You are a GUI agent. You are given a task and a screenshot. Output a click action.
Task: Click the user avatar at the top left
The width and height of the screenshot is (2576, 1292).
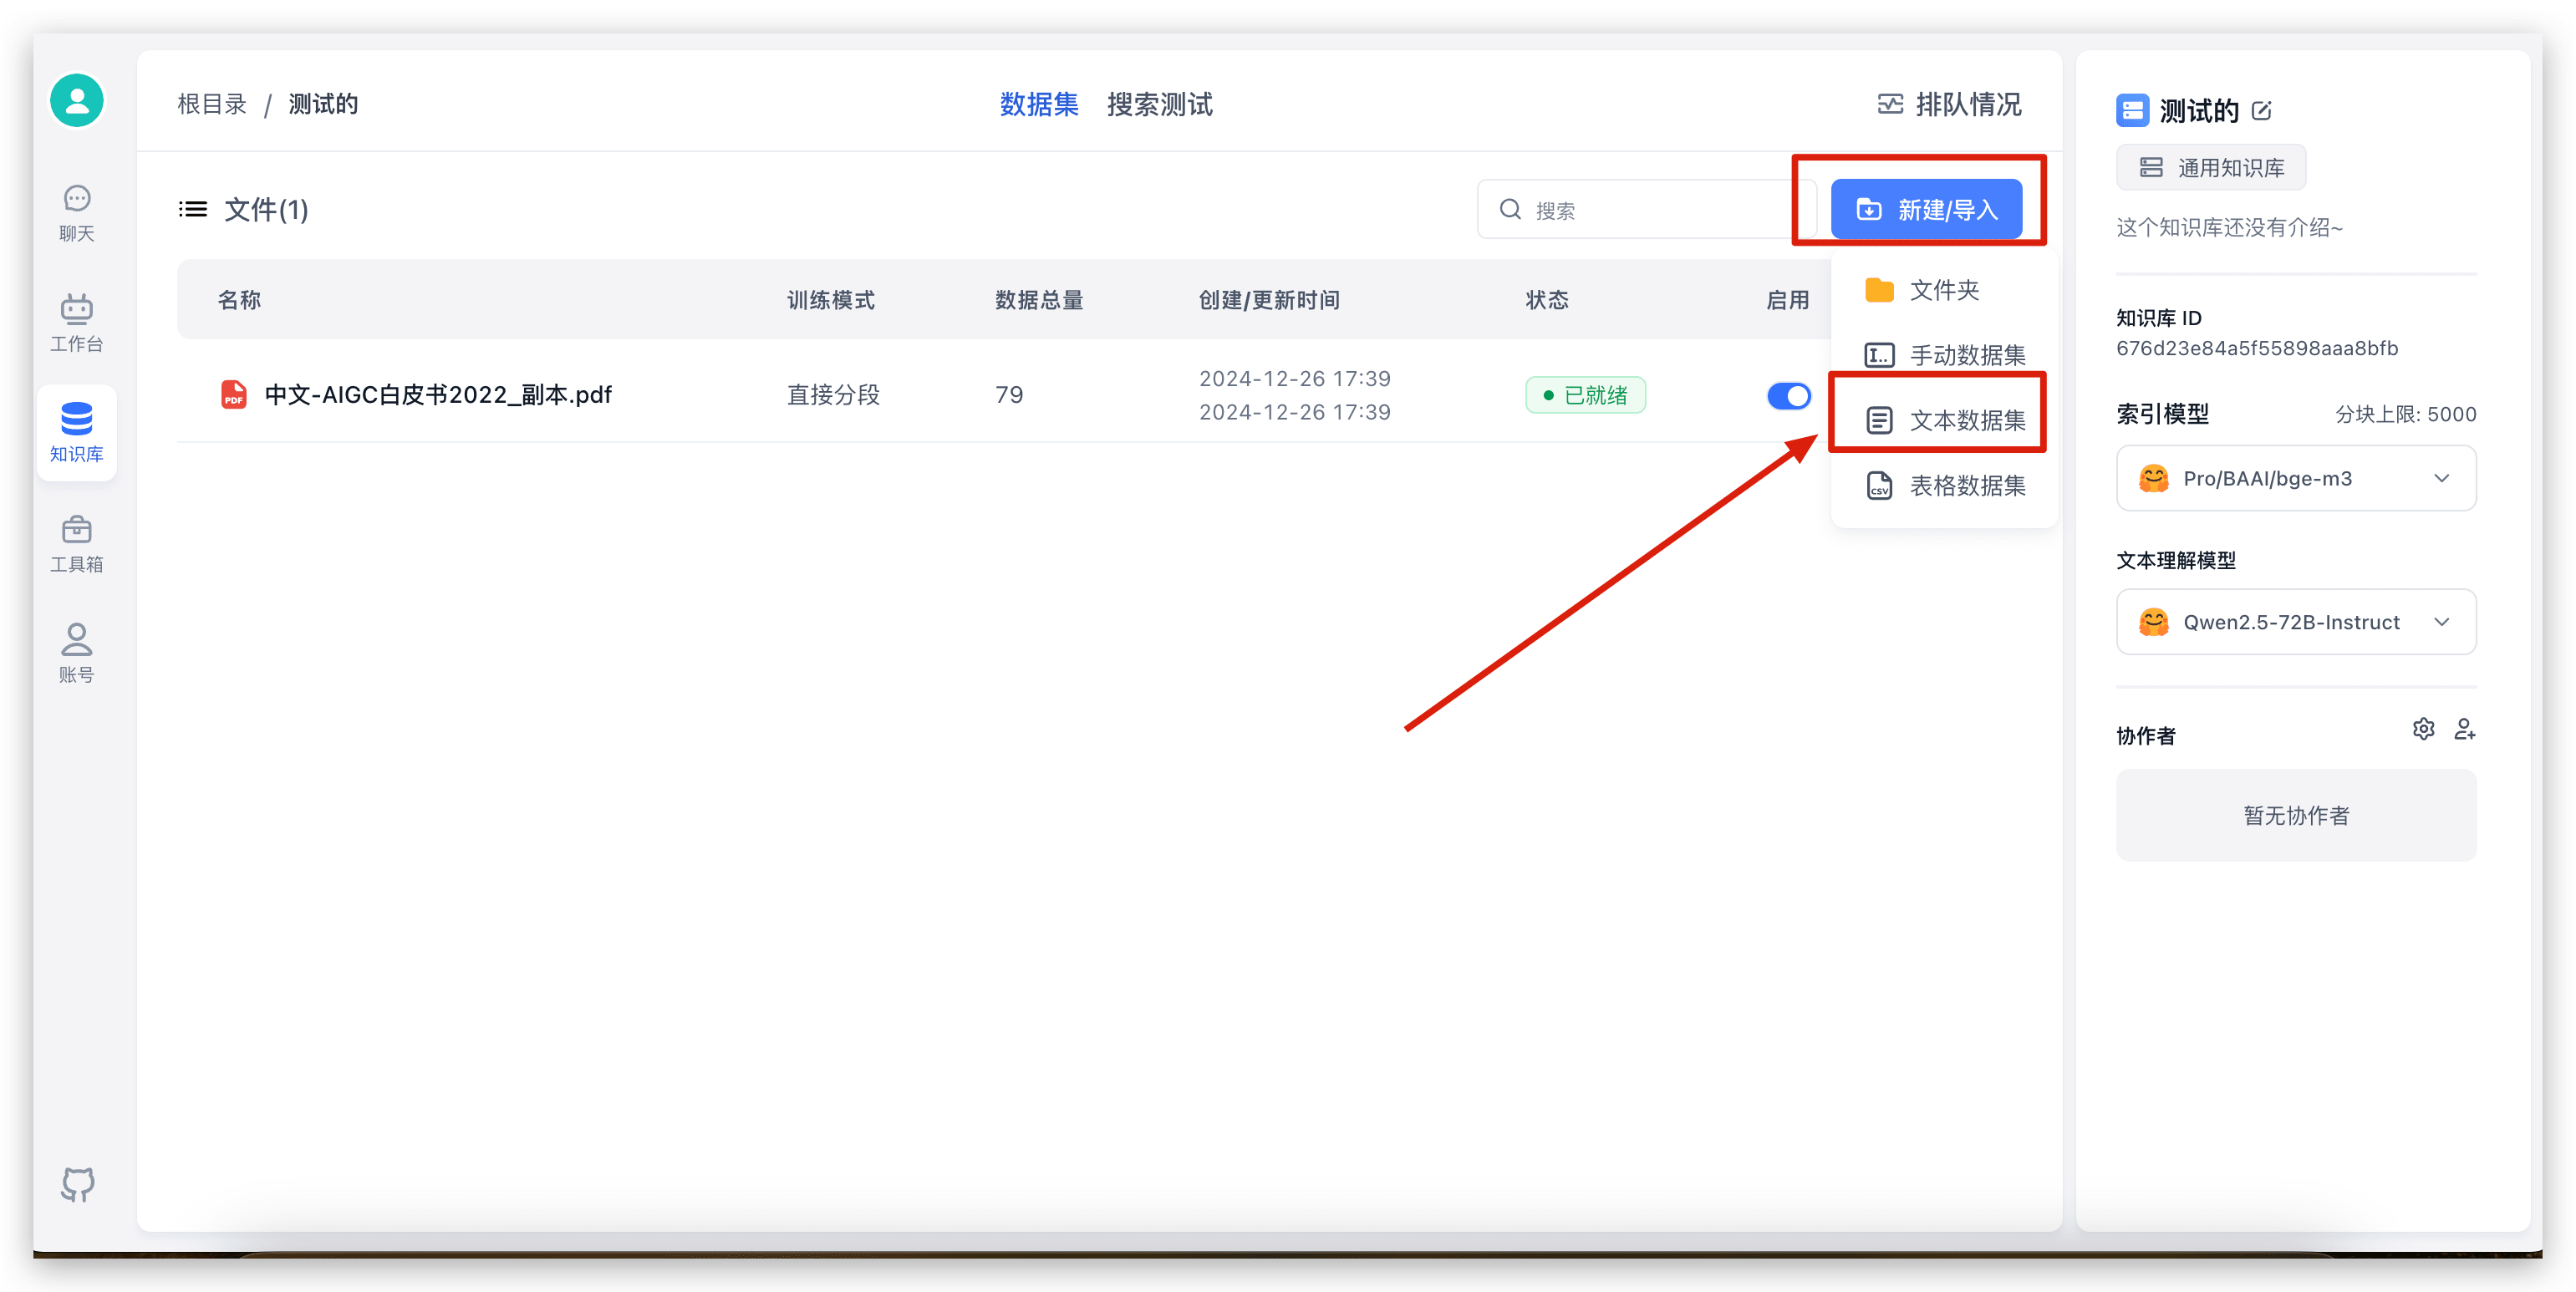(x=77, y=100)
